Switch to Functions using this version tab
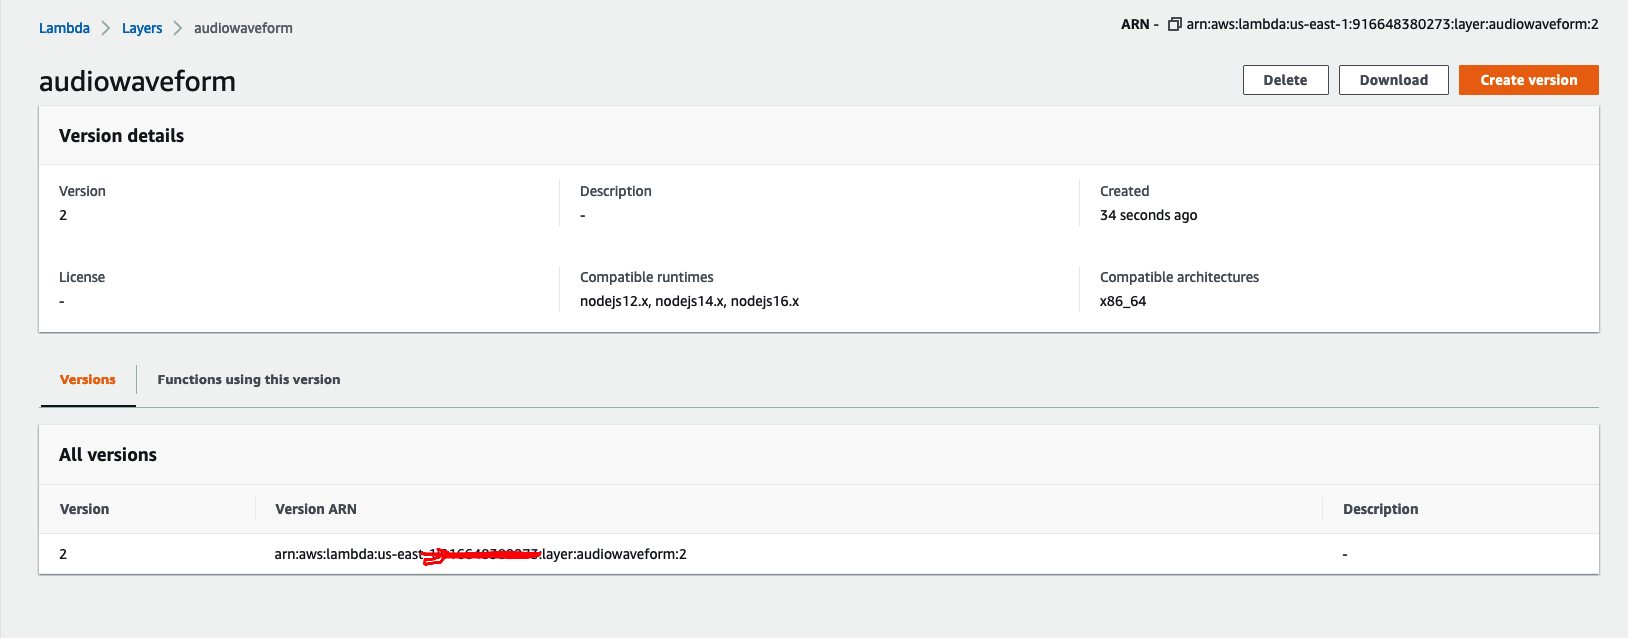Viewport: 1628px width, 638px height. tap(249, 380)
